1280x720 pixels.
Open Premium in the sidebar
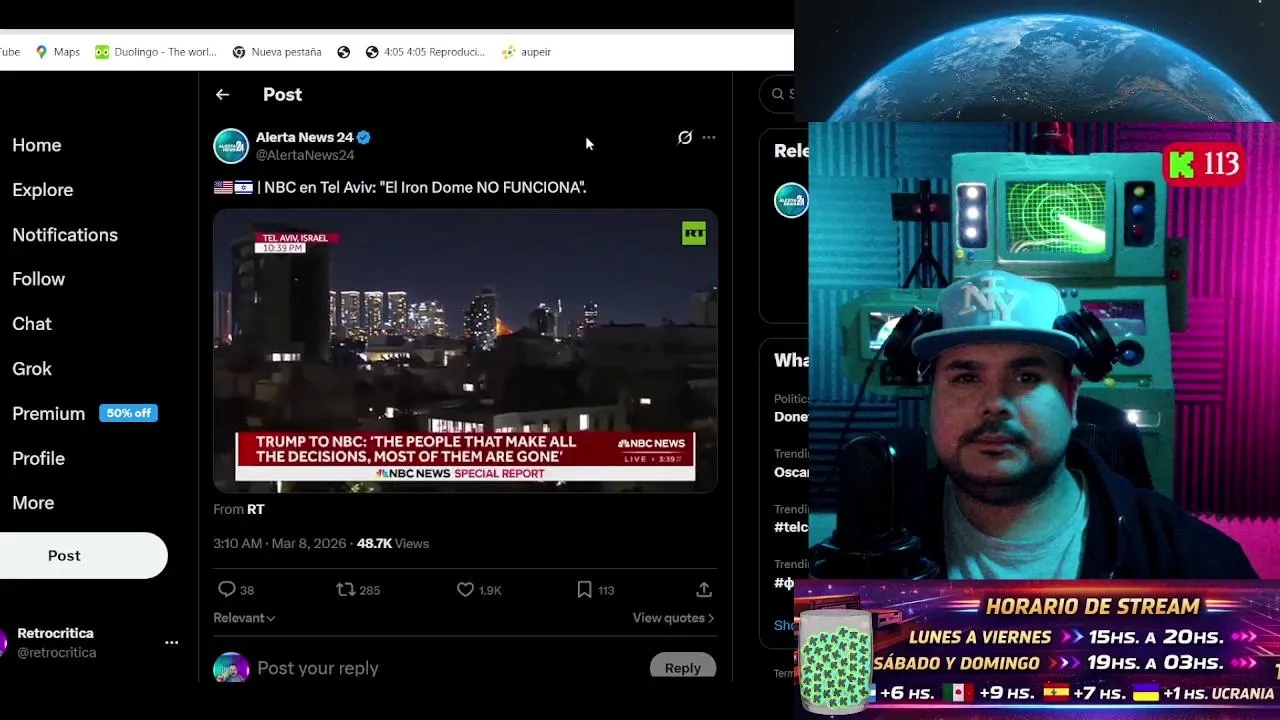[x=49, y=414]
